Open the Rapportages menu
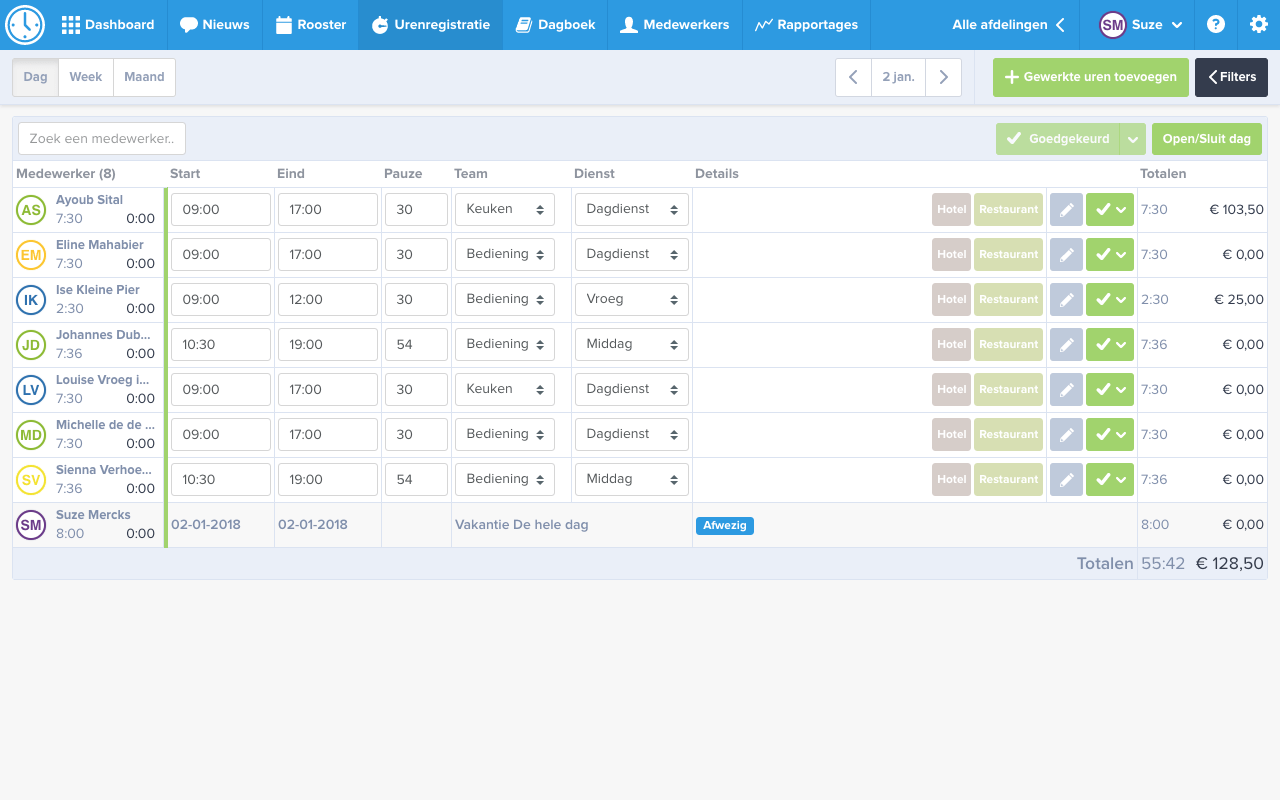The width and height of the screenshot is (1280, 800). pyautogui.click(x=807, y=25)
